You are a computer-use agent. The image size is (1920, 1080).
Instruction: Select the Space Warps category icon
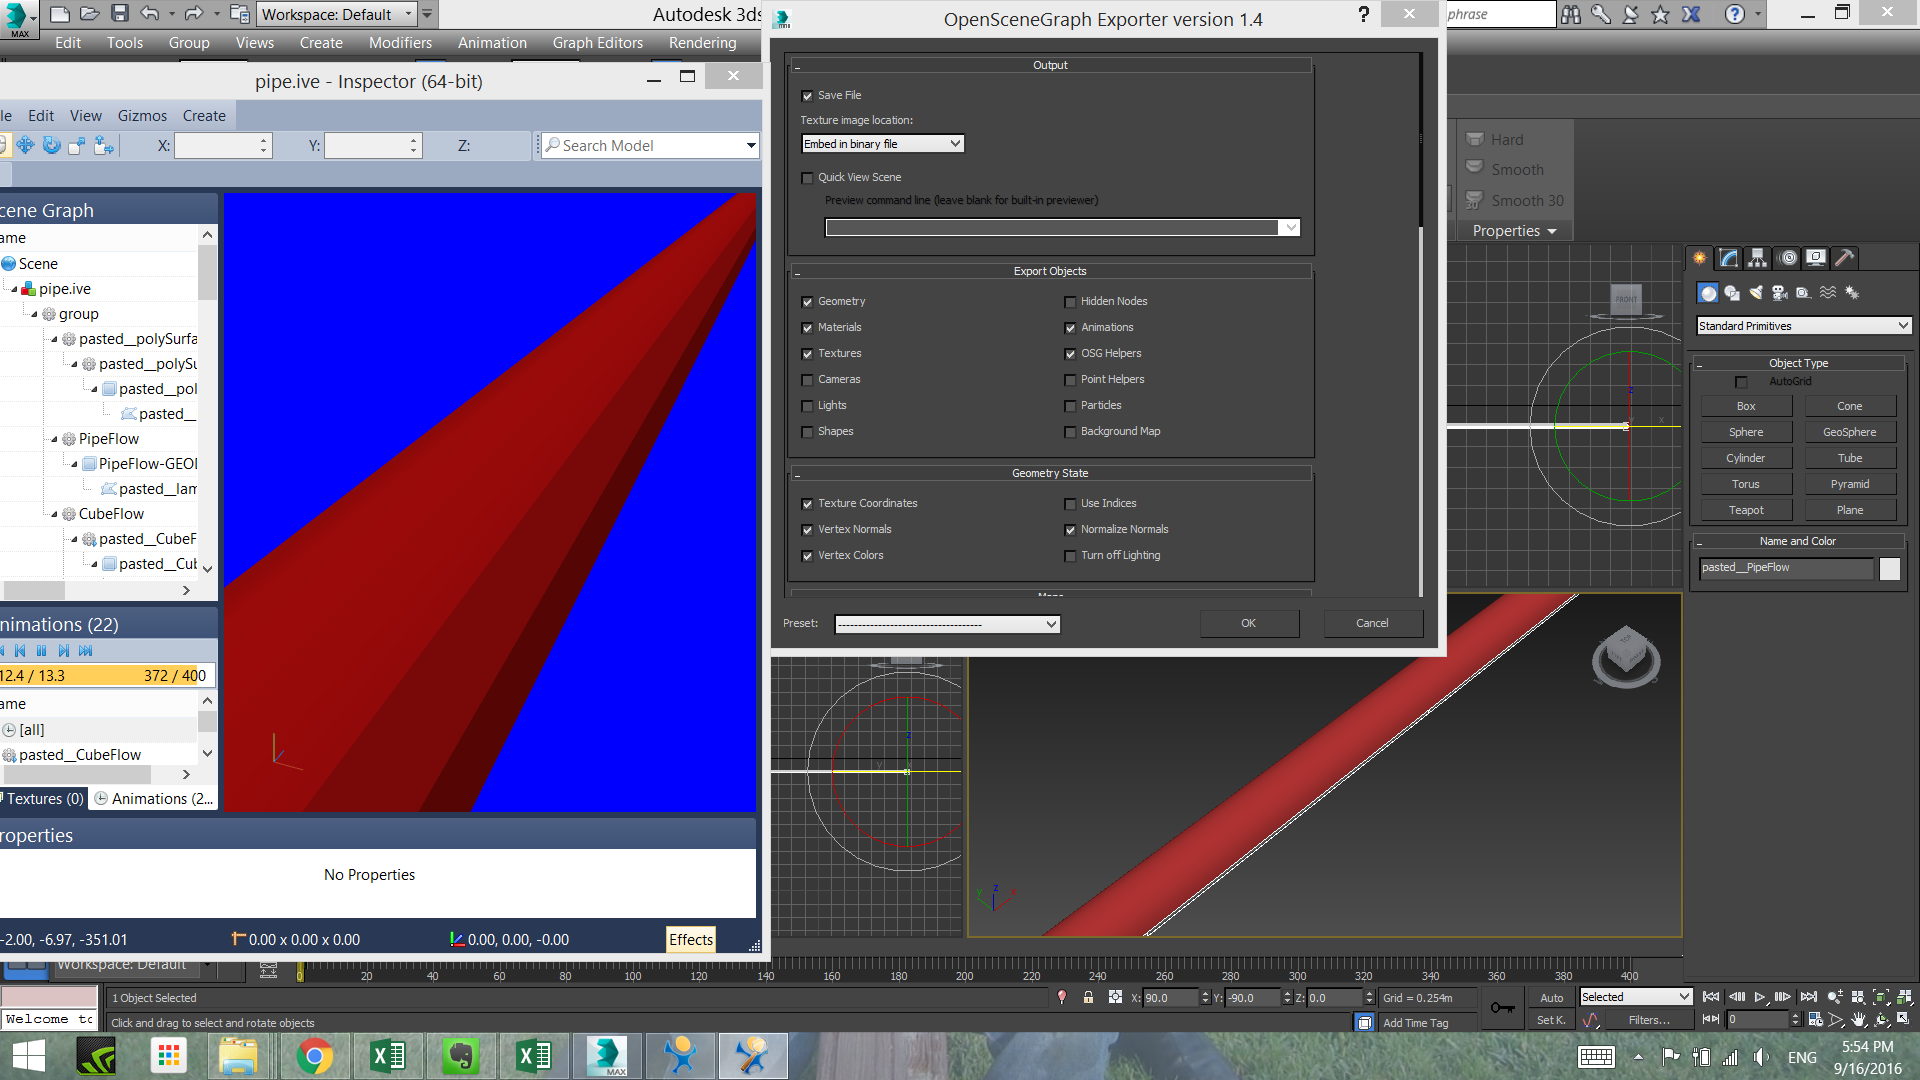(1828, 293)
